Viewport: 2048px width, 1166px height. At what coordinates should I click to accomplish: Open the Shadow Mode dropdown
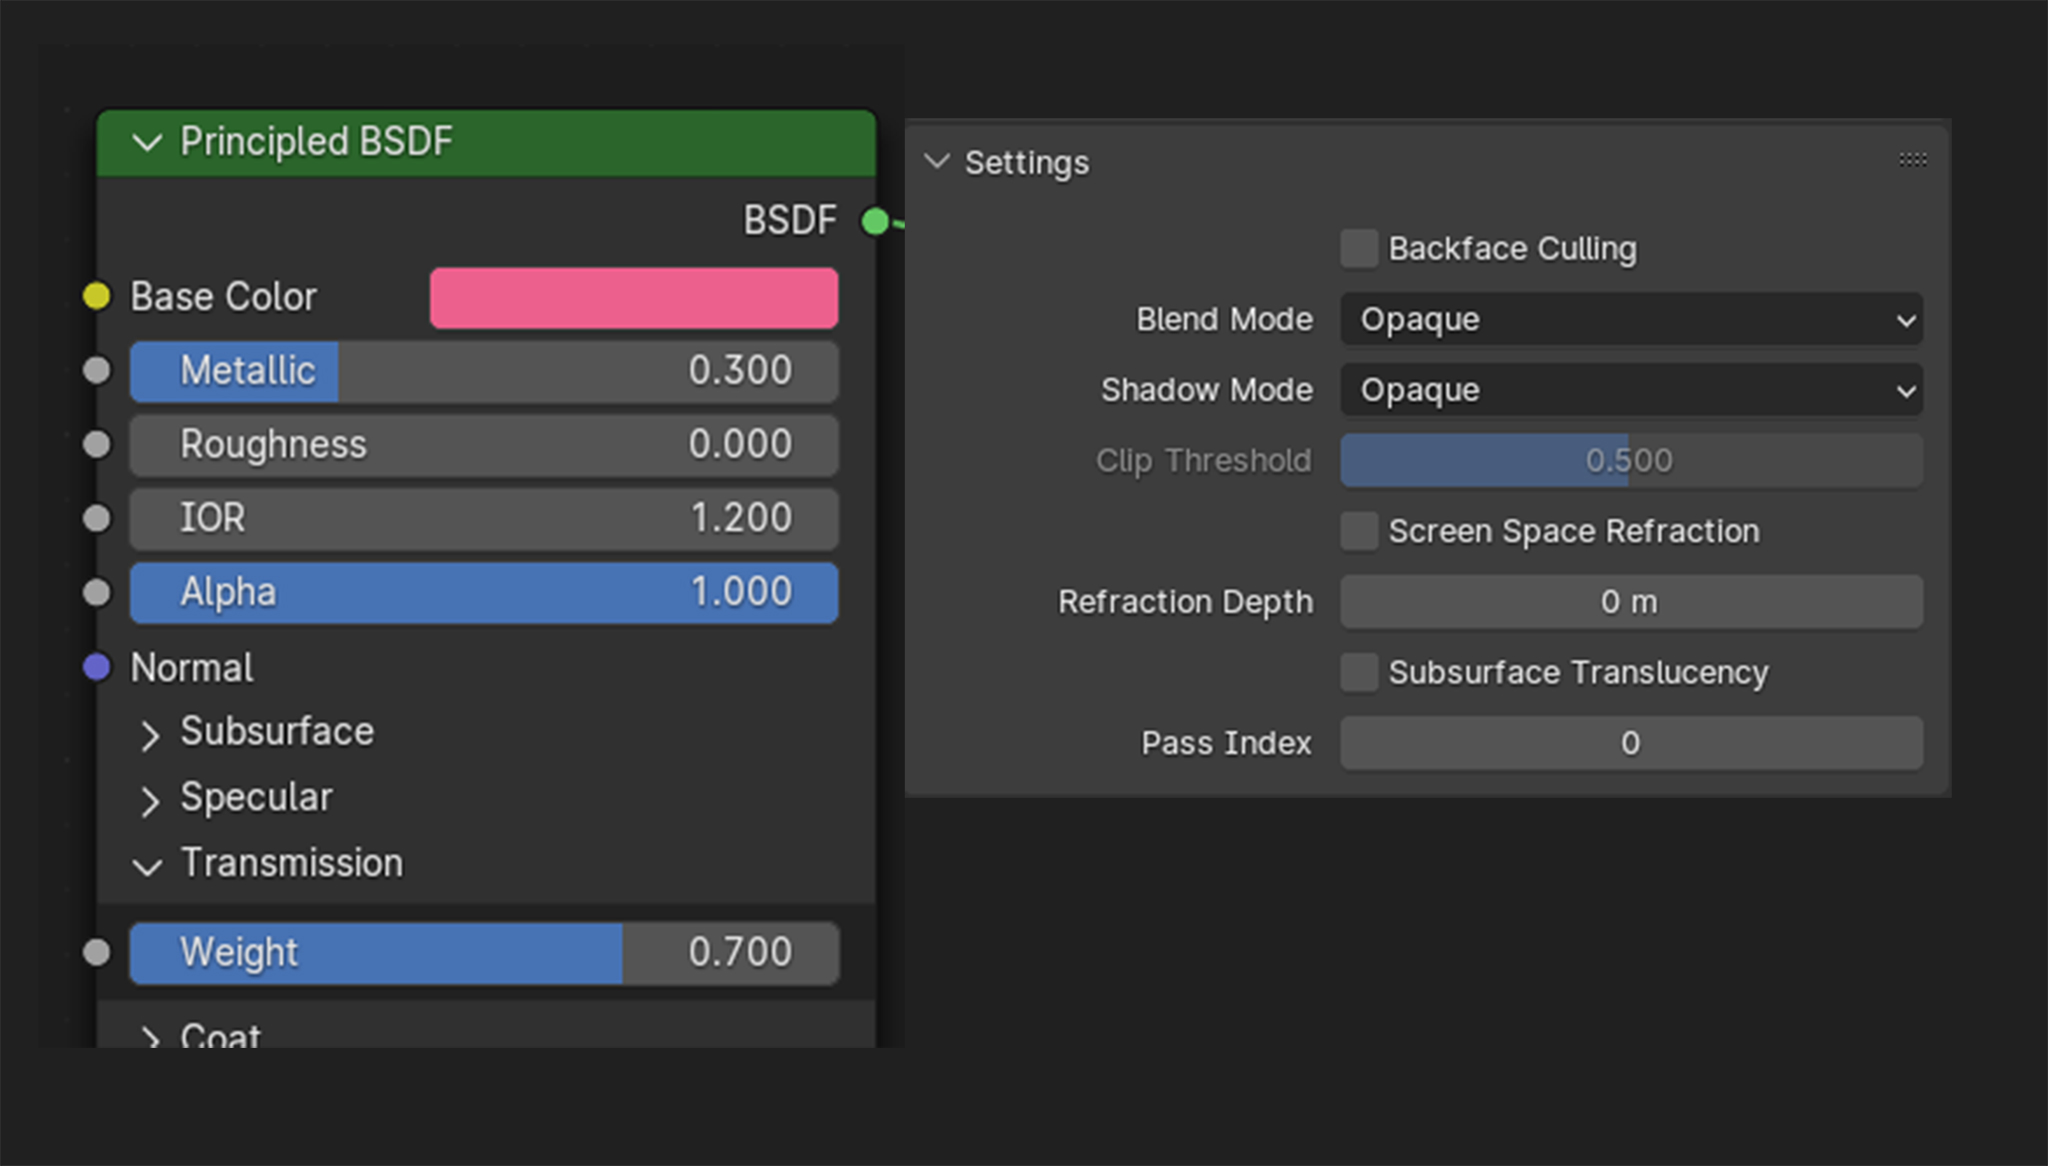pos(1630,390)
